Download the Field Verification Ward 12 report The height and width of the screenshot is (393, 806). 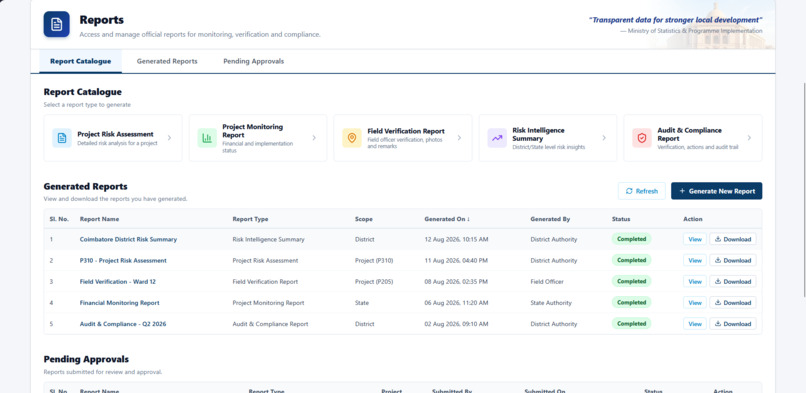point(733,282)
